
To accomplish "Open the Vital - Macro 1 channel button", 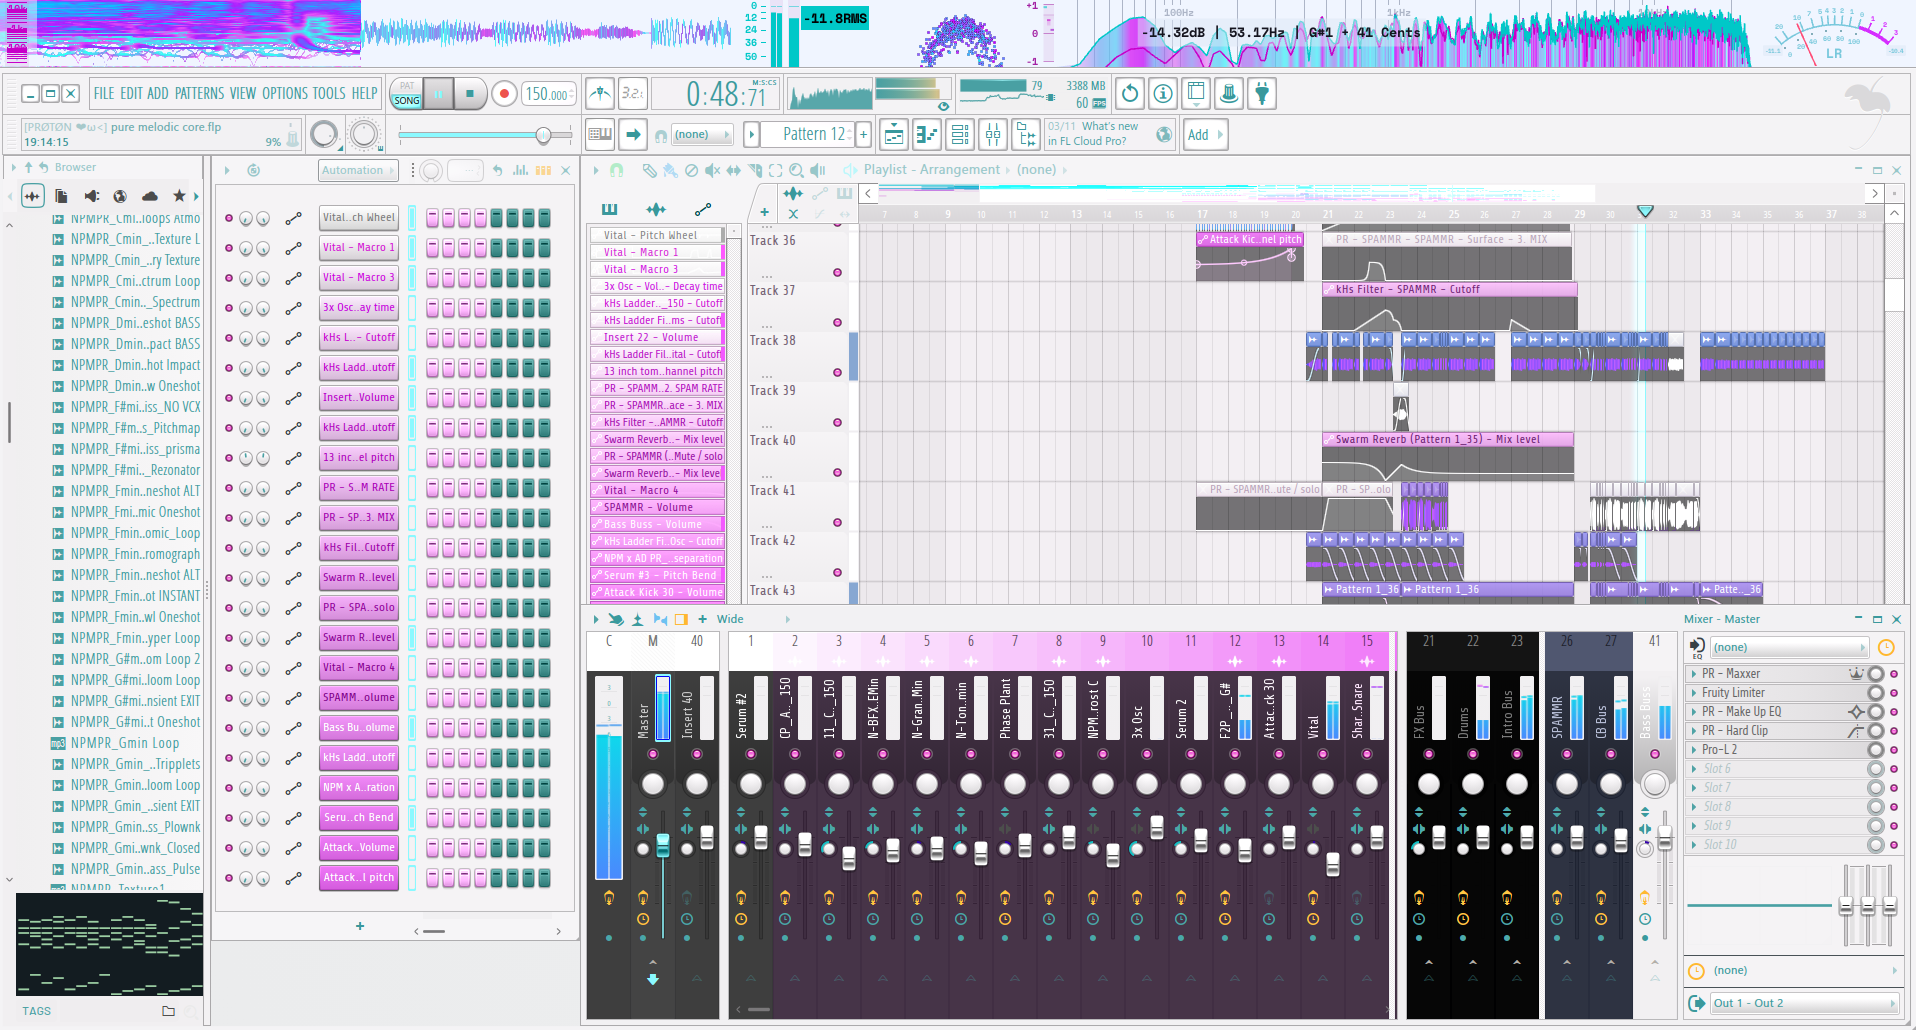I will (358, 248).
